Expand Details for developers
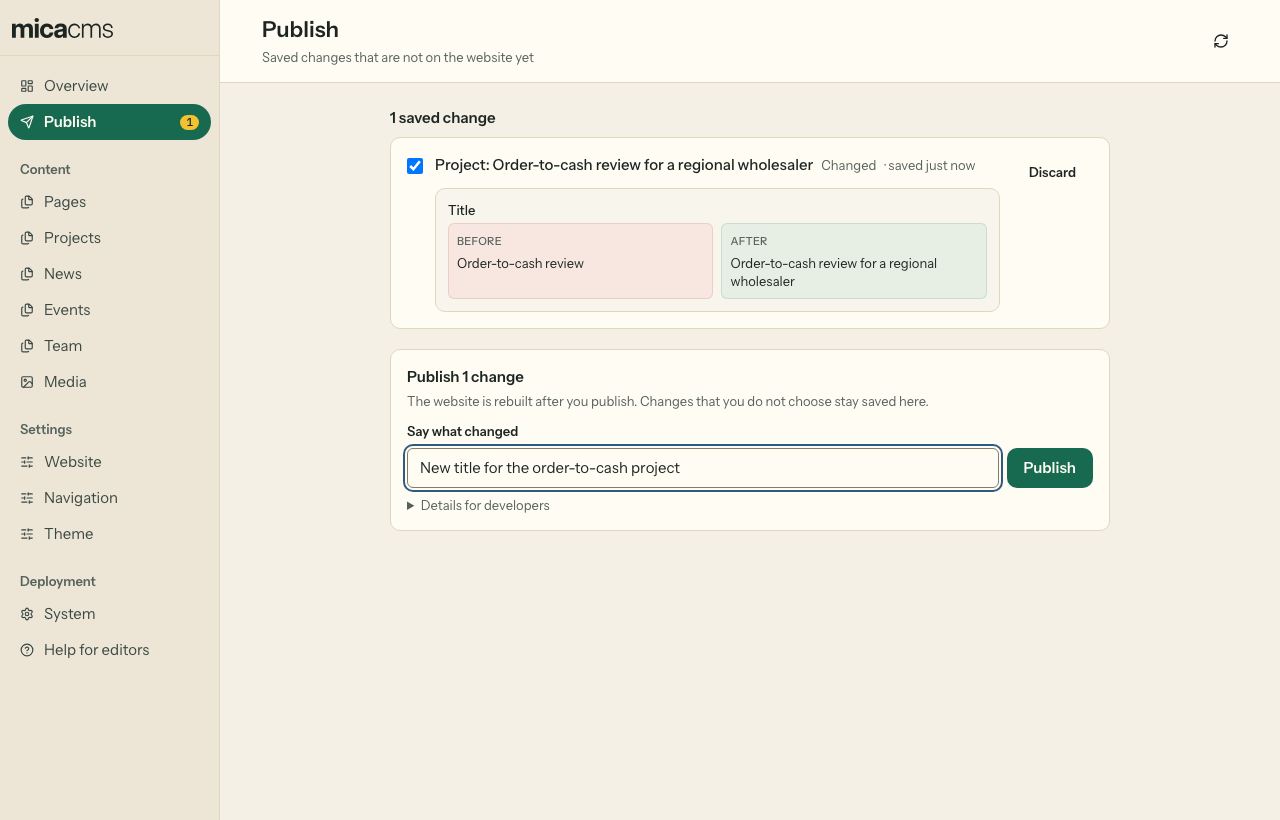The height and width of the screenshot is (820, 1280). 478,506
